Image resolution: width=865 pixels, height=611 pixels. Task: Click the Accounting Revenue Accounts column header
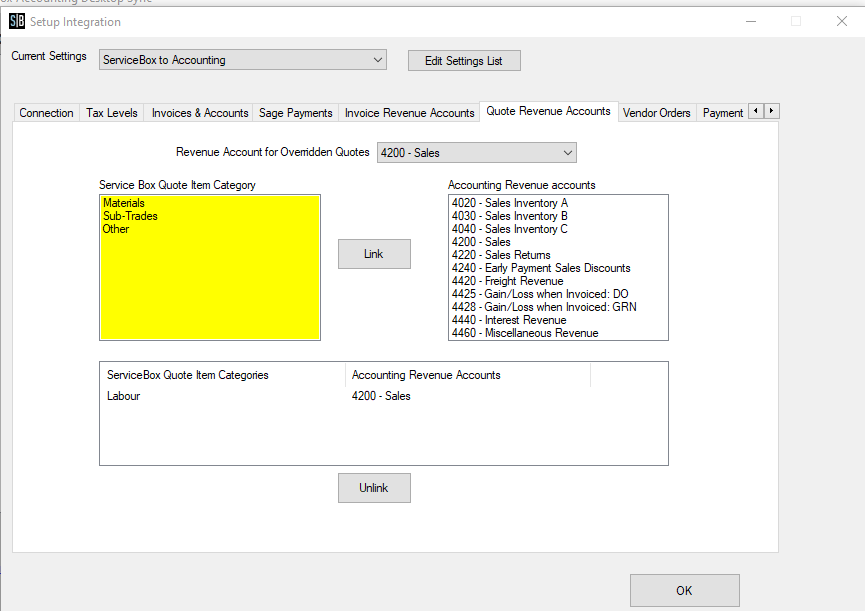468,375
